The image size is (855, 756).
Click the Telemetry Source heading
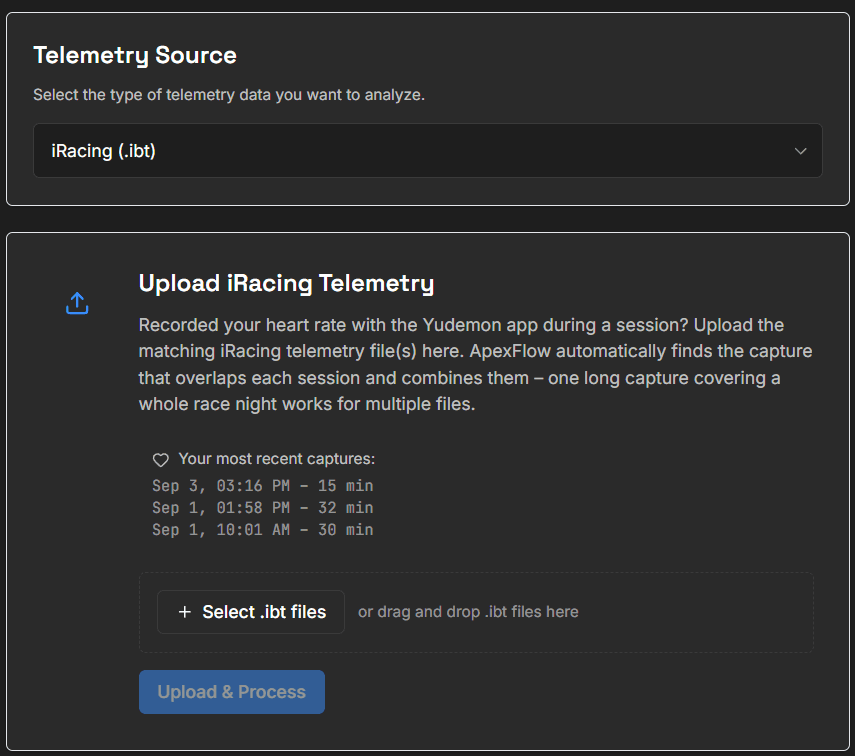(x=135, y=56)
